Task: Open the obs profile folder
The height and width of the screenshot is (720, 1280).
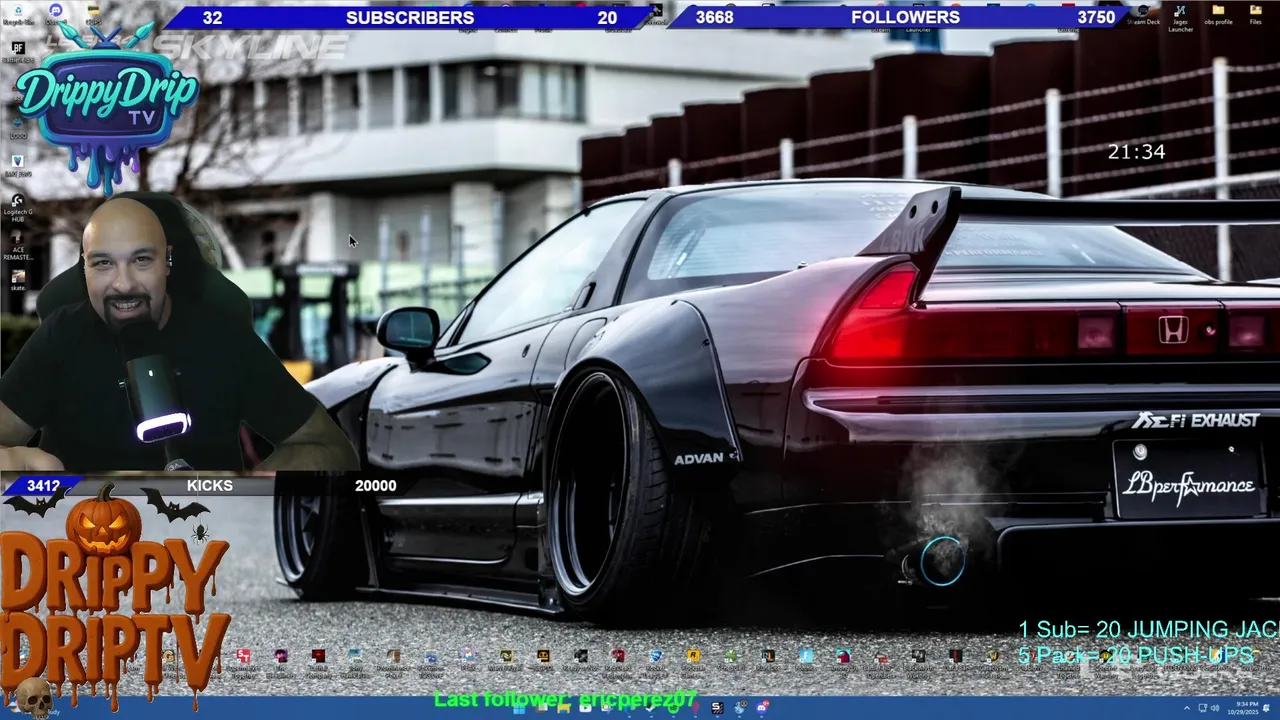Action: click(1218, 15)
